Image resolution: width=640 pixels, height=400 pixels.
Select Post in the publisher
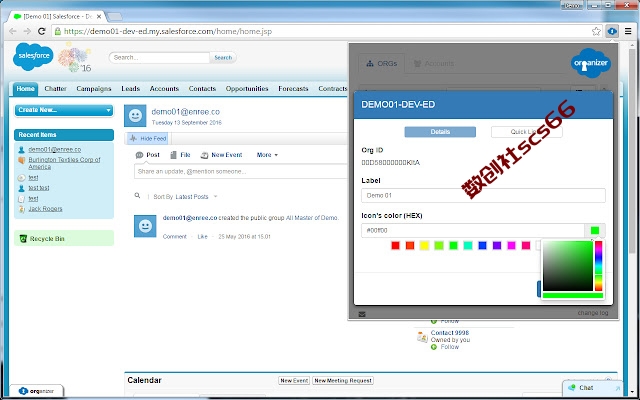coord(148,155)
